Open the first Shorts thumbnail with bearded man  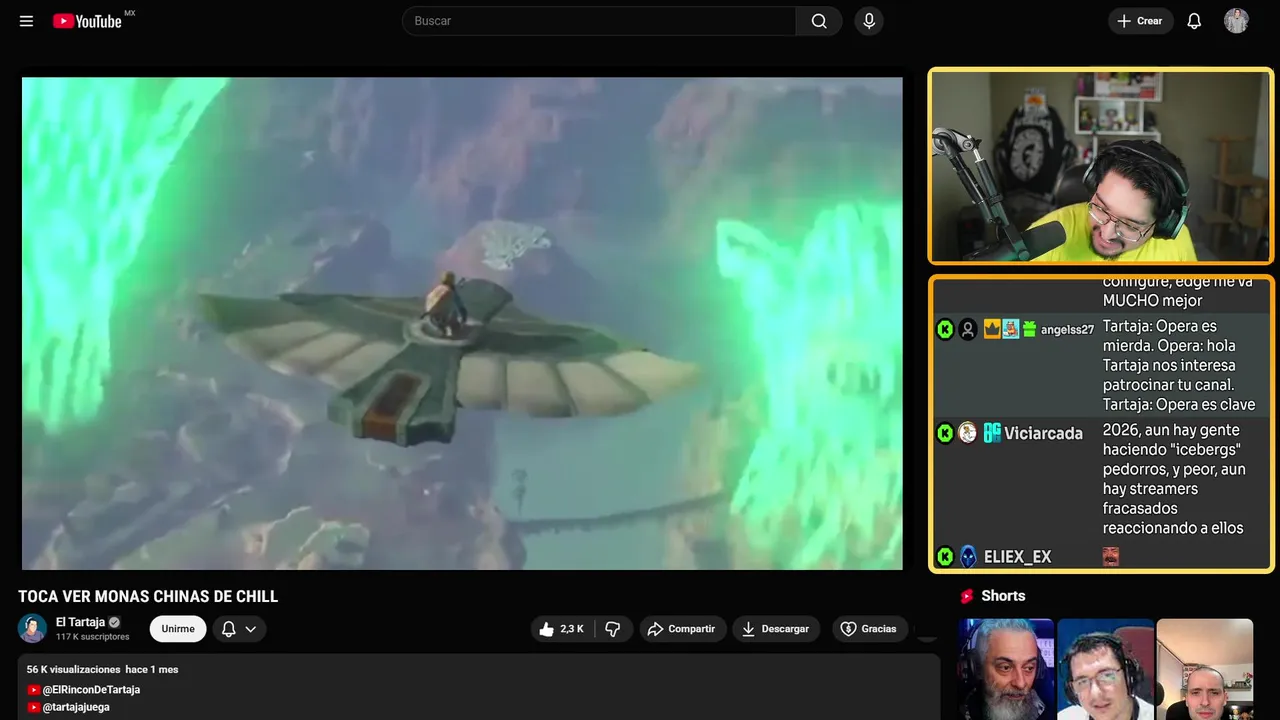pyautogui.click(x=1006, y=669)
